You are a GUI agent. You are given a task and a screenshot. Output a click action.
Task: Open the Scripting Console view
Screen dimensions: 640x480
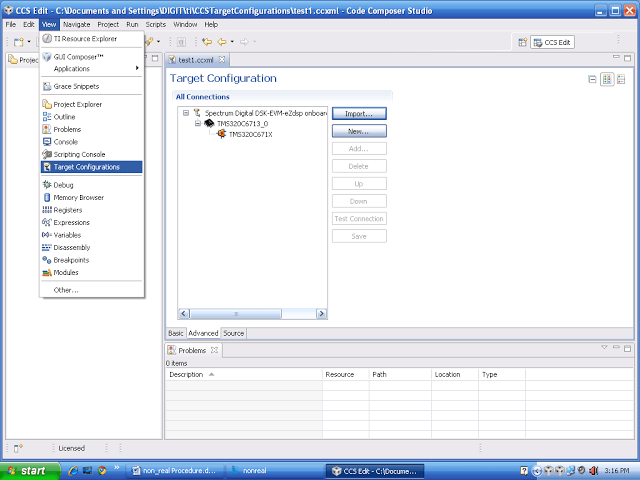(91, 154)
